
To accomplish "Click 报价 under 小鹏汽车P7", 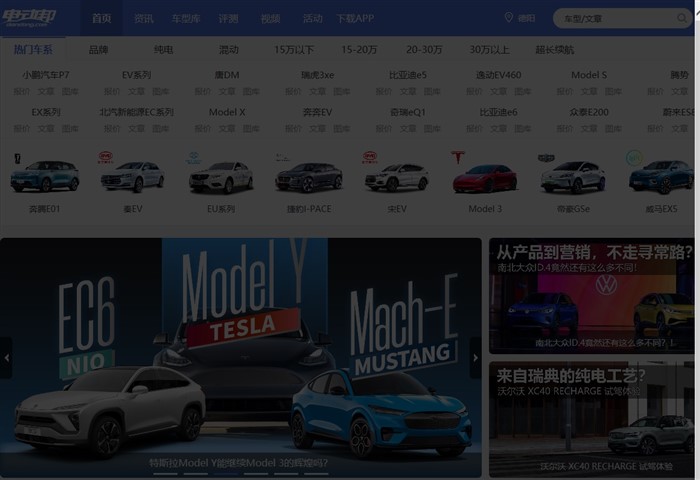I will coord(21,92).
